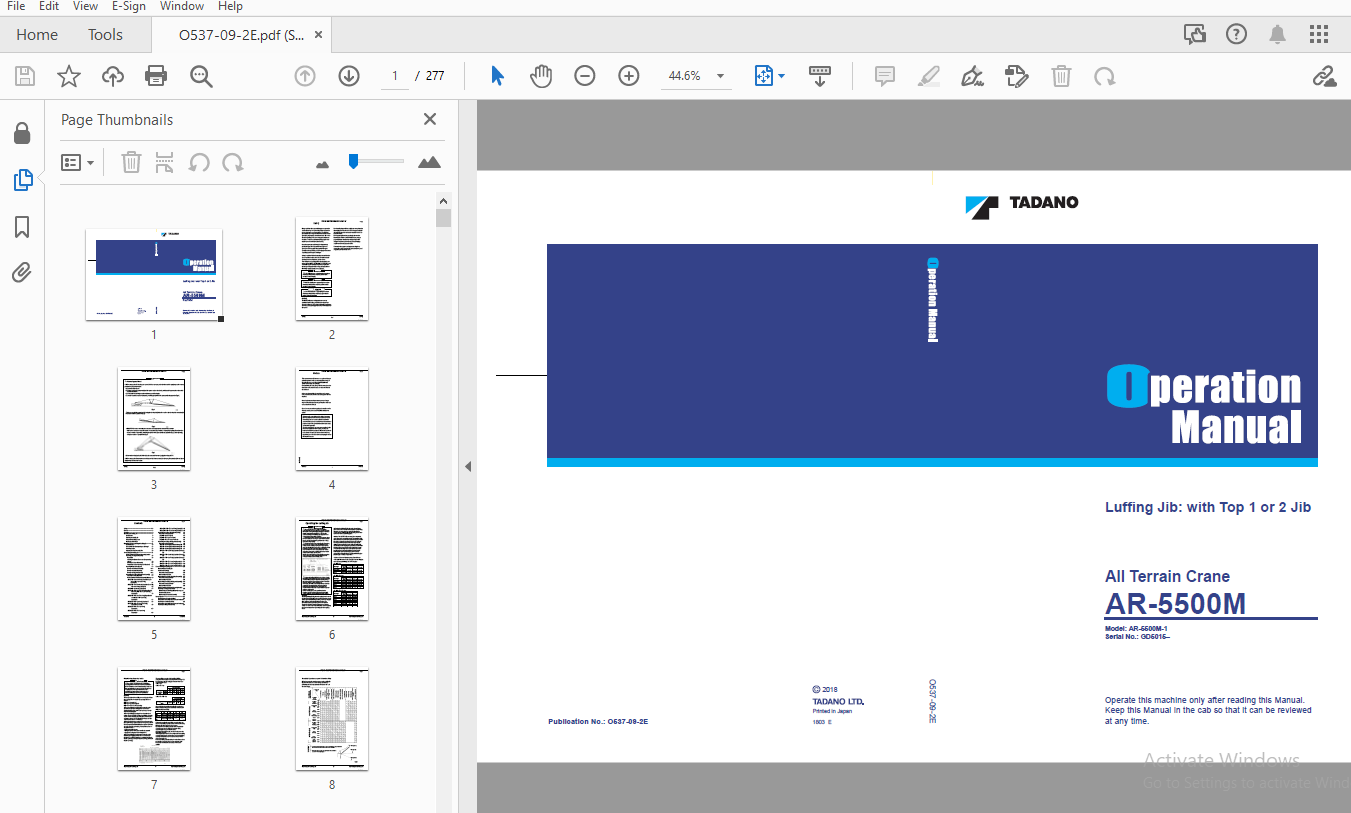This screenshot has height=813, width=1351.
Task: Adjust the thumbnail size slider handle
Action: click(x=353, y=160)
